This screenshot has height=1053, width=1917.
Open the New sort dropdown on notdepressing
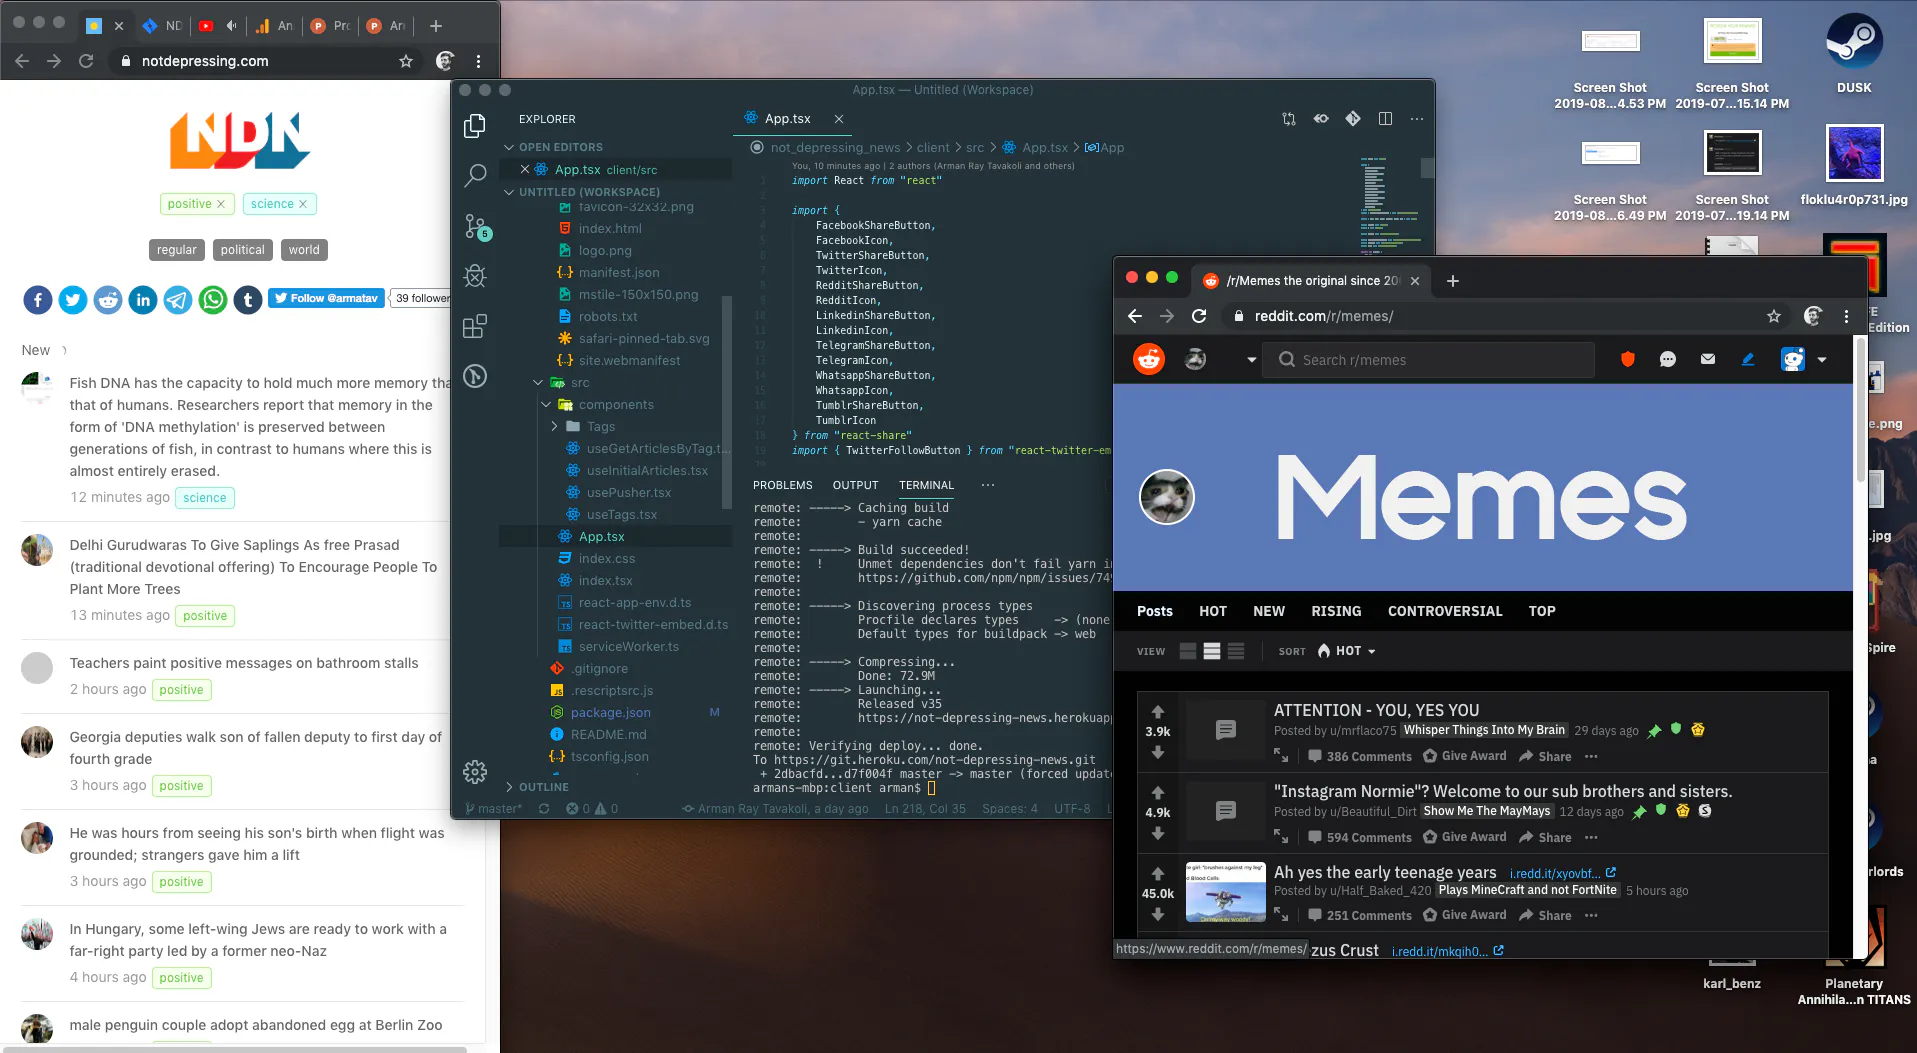[44, 350]
